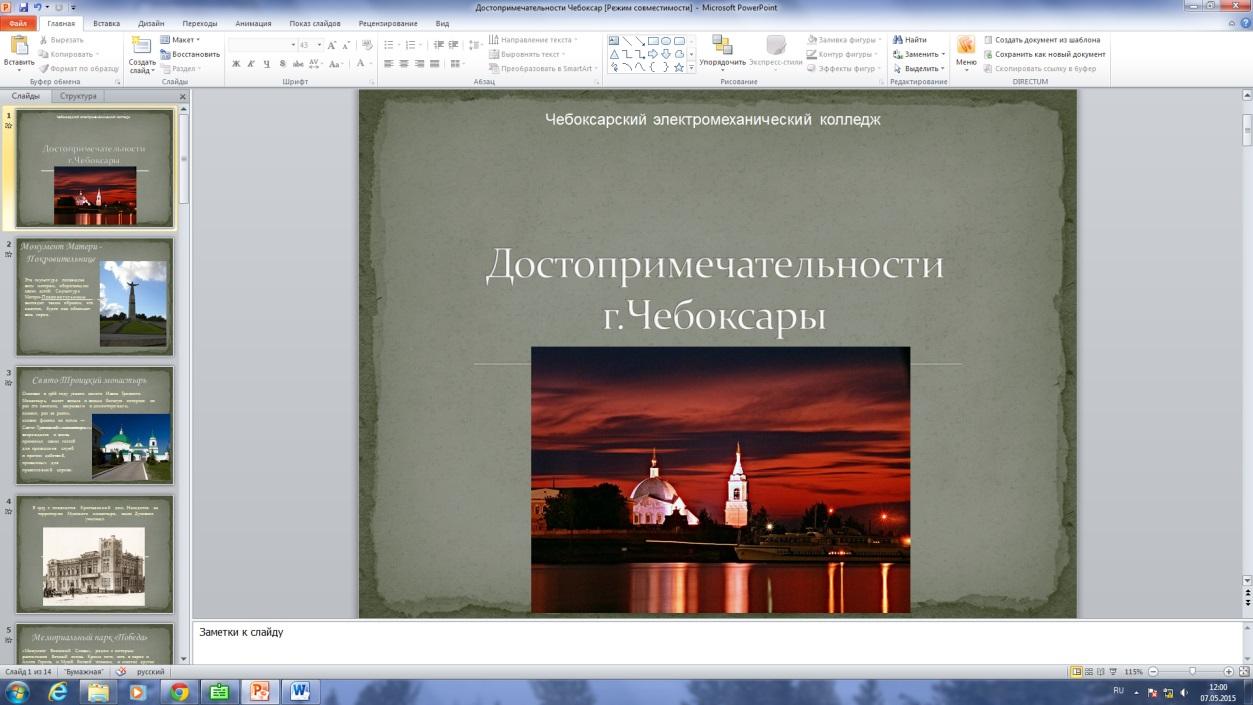Select slide 2 thumbnail Монумент Матери

pos(94,296)
